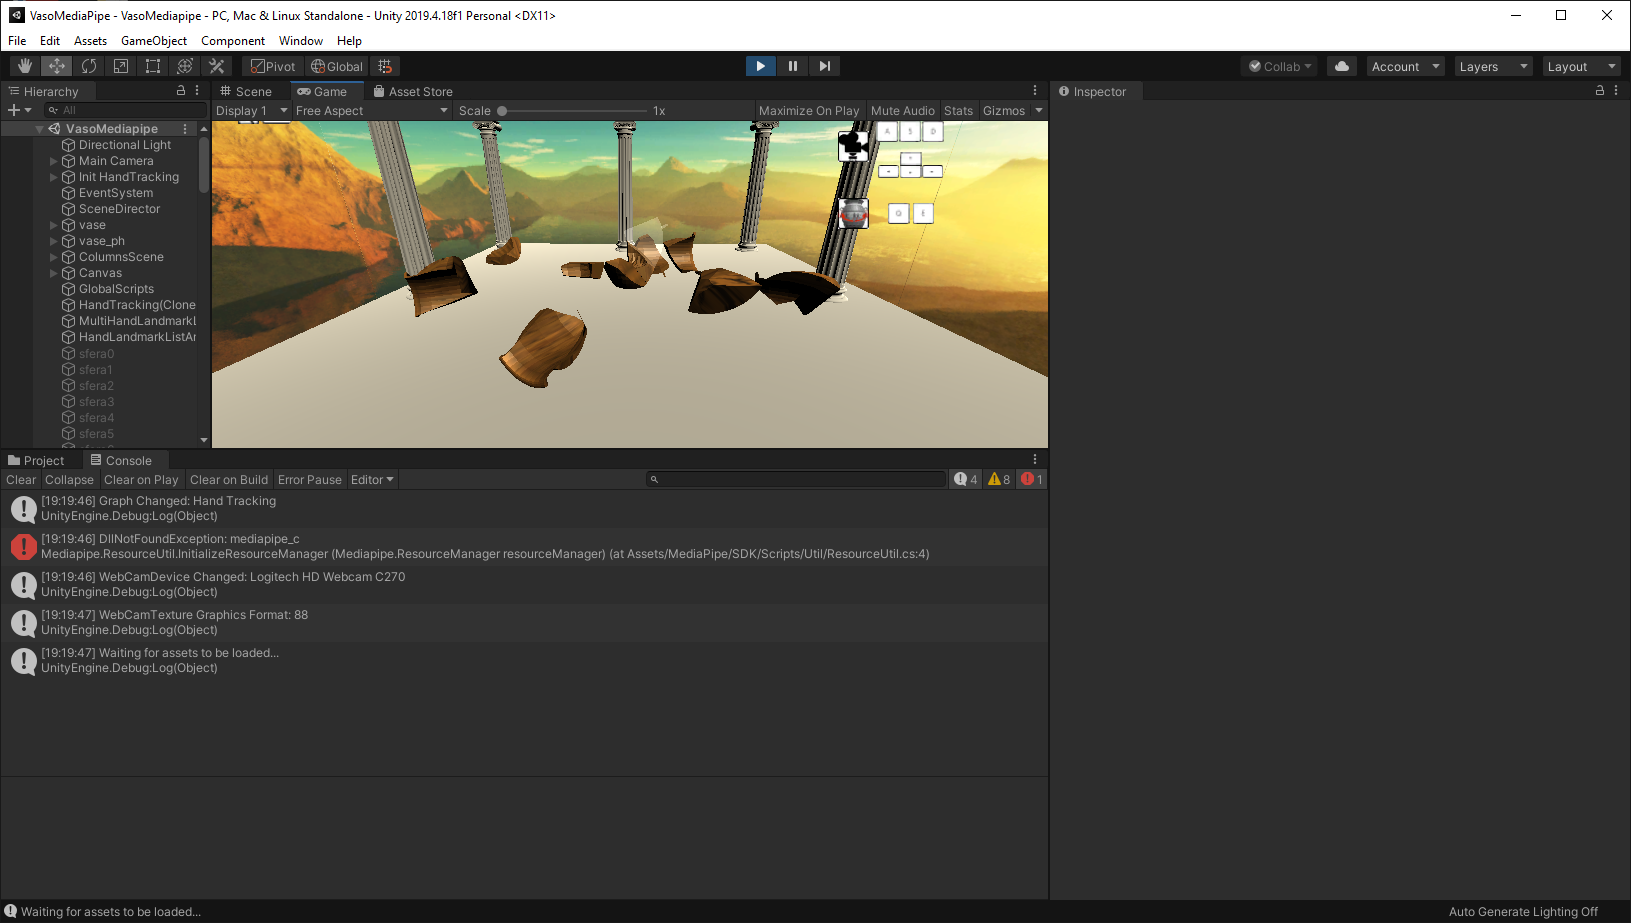The image size is (1631, 923).
Task: Select the Scale tool
Action: [121, 65]
